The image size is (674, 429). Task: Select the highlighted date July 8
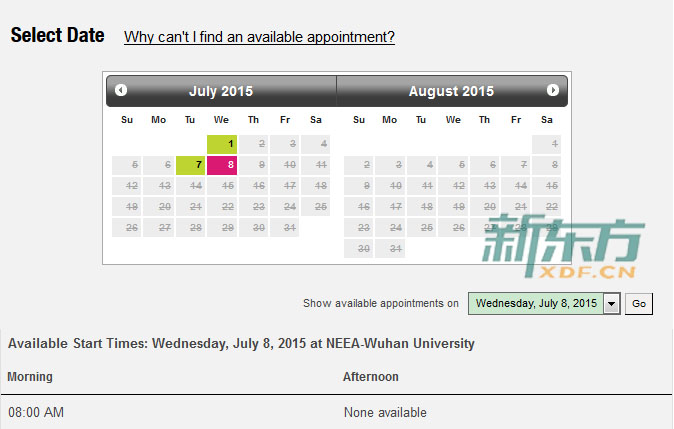(x=222, y=165)
